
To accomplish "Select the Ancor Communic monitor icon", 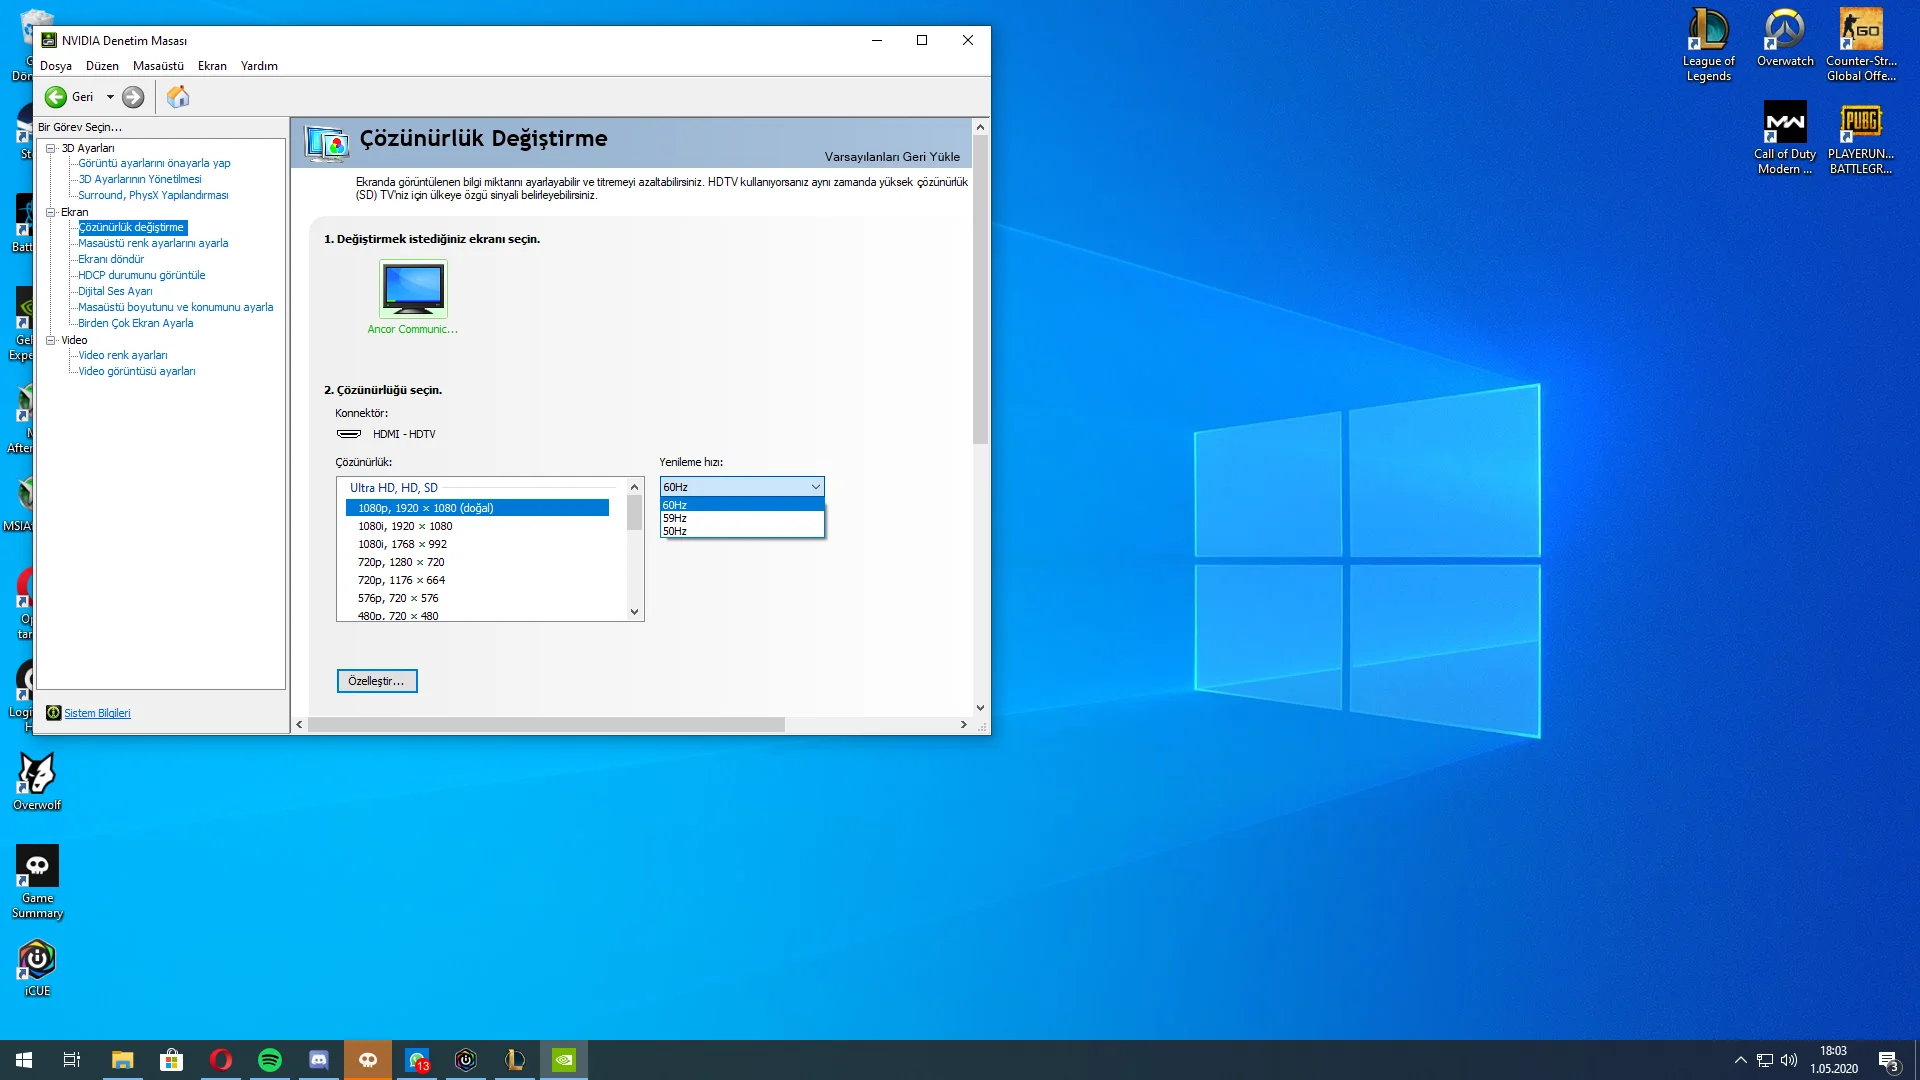I will [x=413, y=289].
